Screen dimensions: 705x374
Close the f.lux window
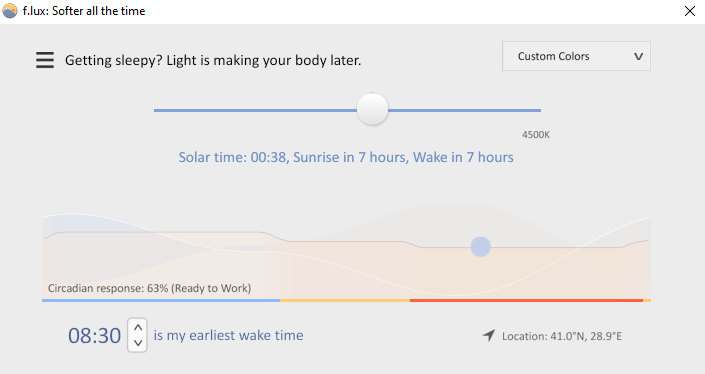pyautogui.click(x=690, y=11)
